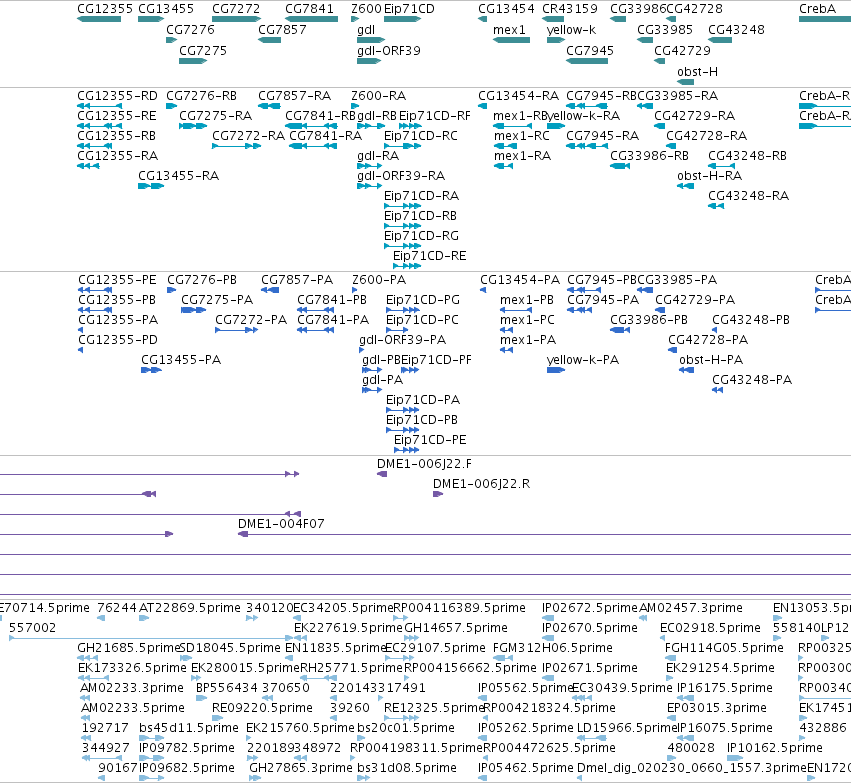851x783 pixels.
Task: Select protein CG43248-PA
Action: tap(752, 380)
